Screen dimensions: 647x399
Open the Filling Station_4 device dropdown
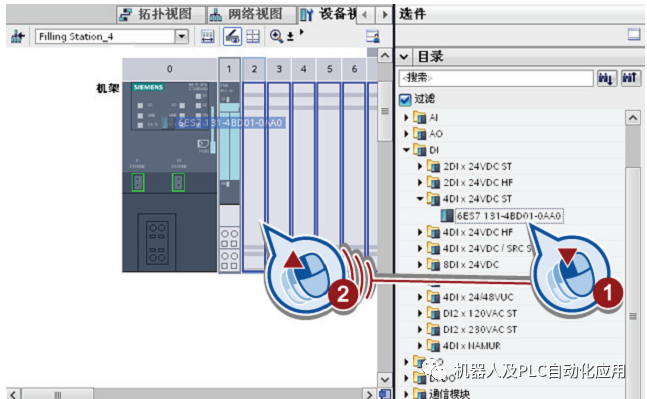click(181, 36)
